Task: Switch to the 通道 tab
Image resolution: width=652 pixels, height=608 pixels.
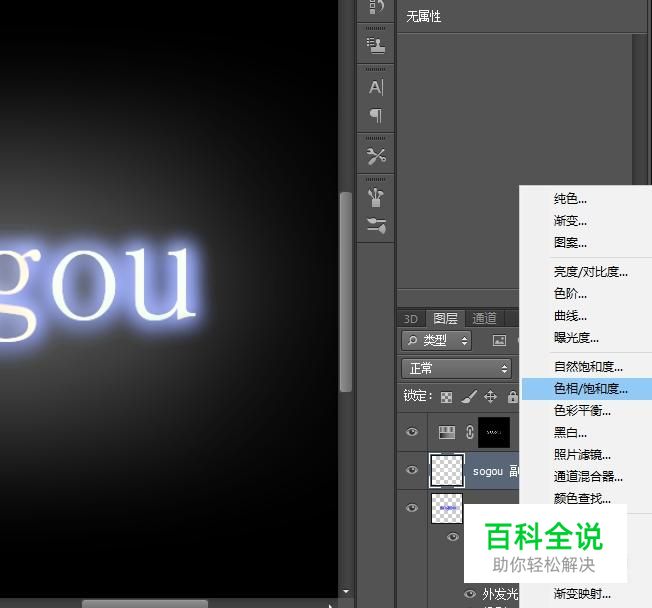Action: [484, 319]
